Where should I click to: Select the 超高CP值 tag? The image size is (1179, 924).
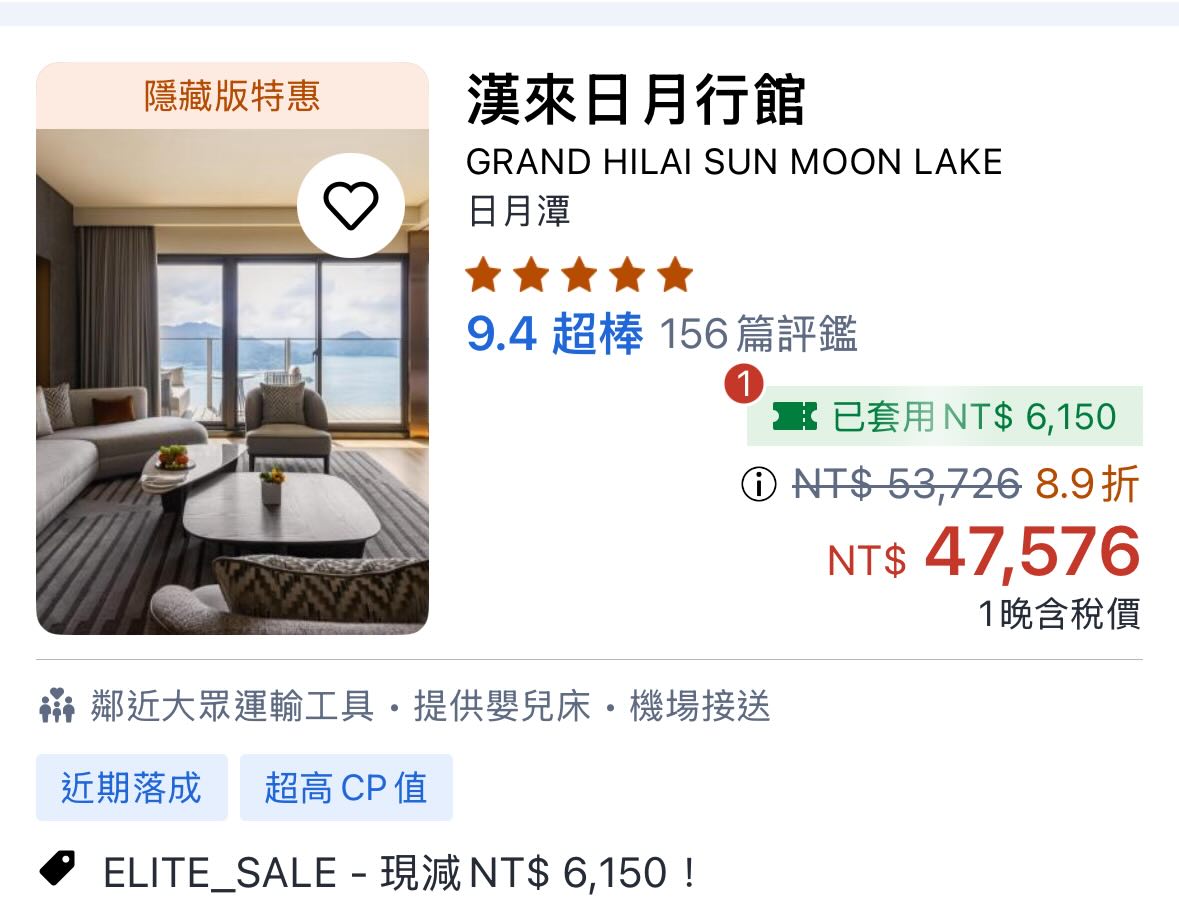pyautogui.click(x=346, y=787)
